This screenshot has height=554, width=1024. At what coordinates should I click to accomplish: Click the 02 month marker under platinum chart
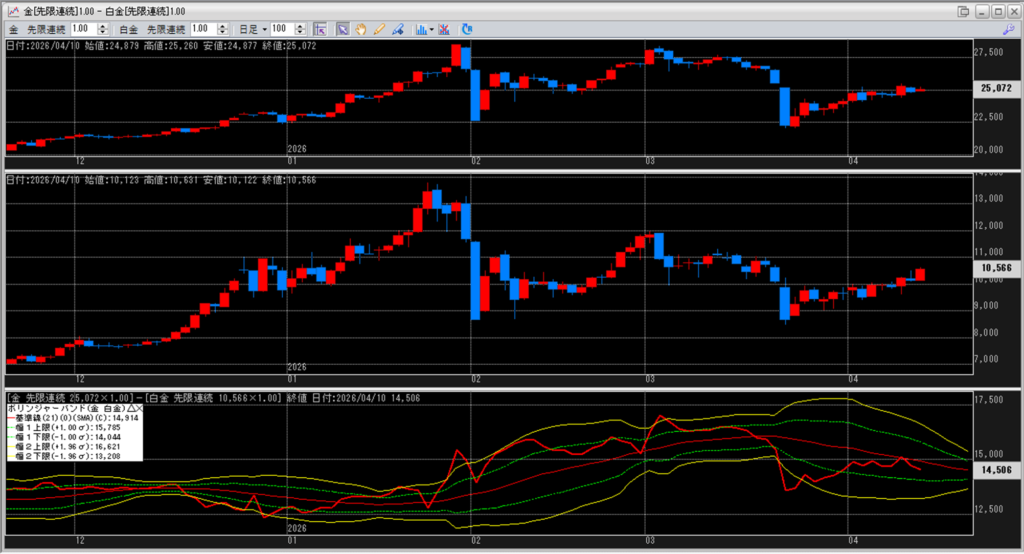click(x=475, y=379)
